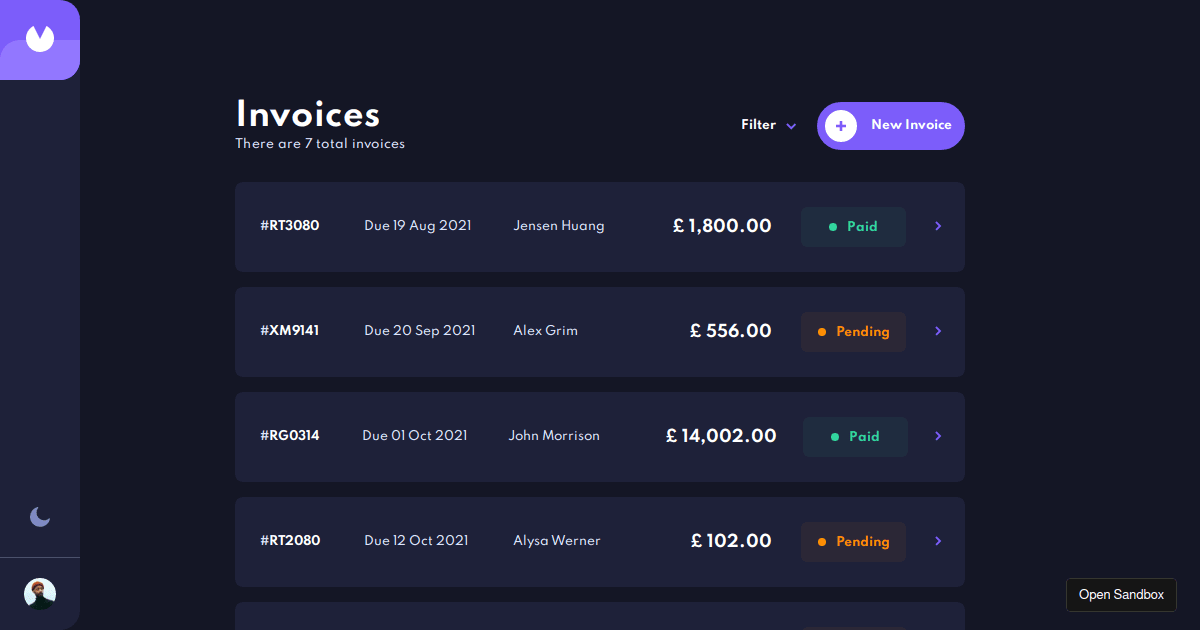Image resolution: width=1200 pixels, height=630 pixels.
Task: Click client name Alysa Werner
Action: 556,541
